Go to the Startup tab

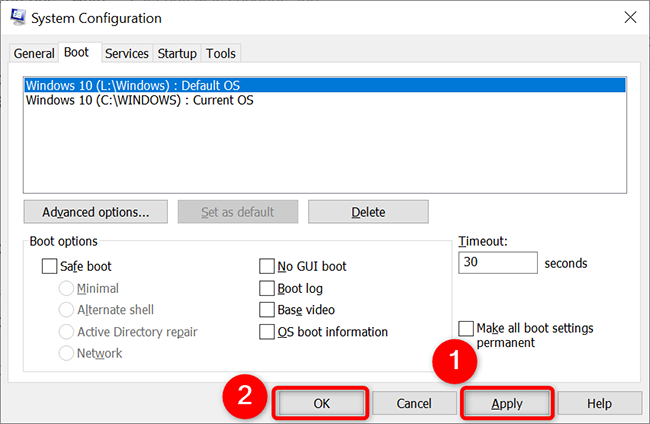(x=177, y=53)
